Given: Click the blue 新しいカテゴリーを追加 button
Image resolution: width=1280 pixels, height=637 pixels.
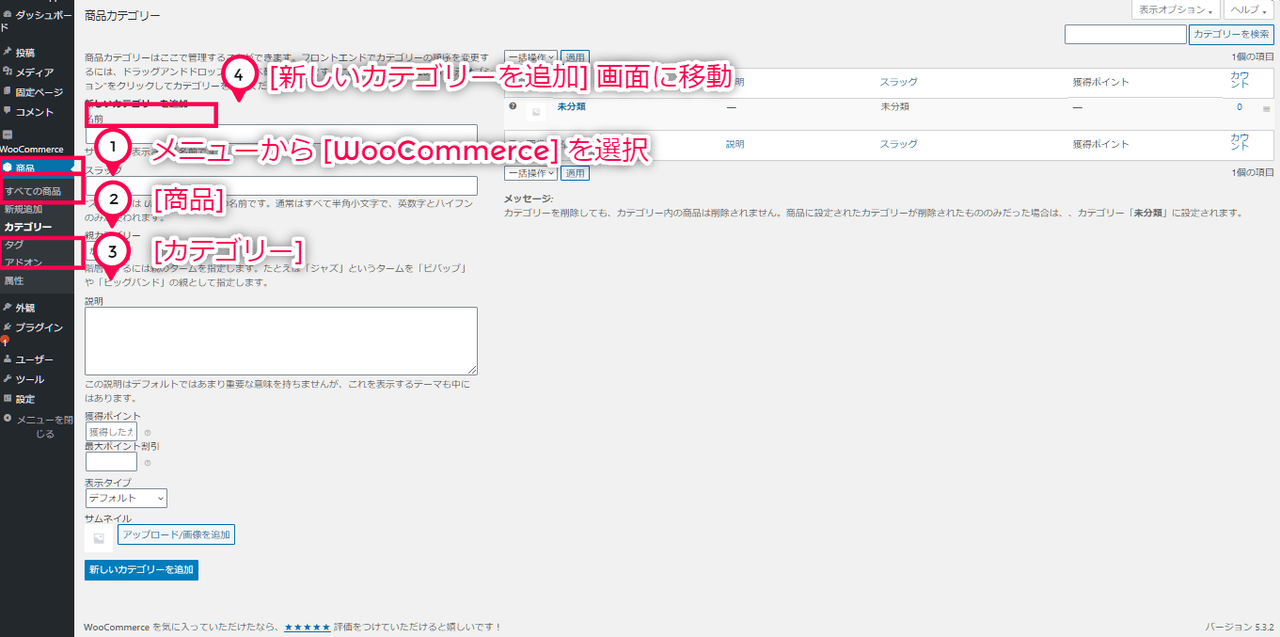Looking at the screenshot, I should point(141,570).
